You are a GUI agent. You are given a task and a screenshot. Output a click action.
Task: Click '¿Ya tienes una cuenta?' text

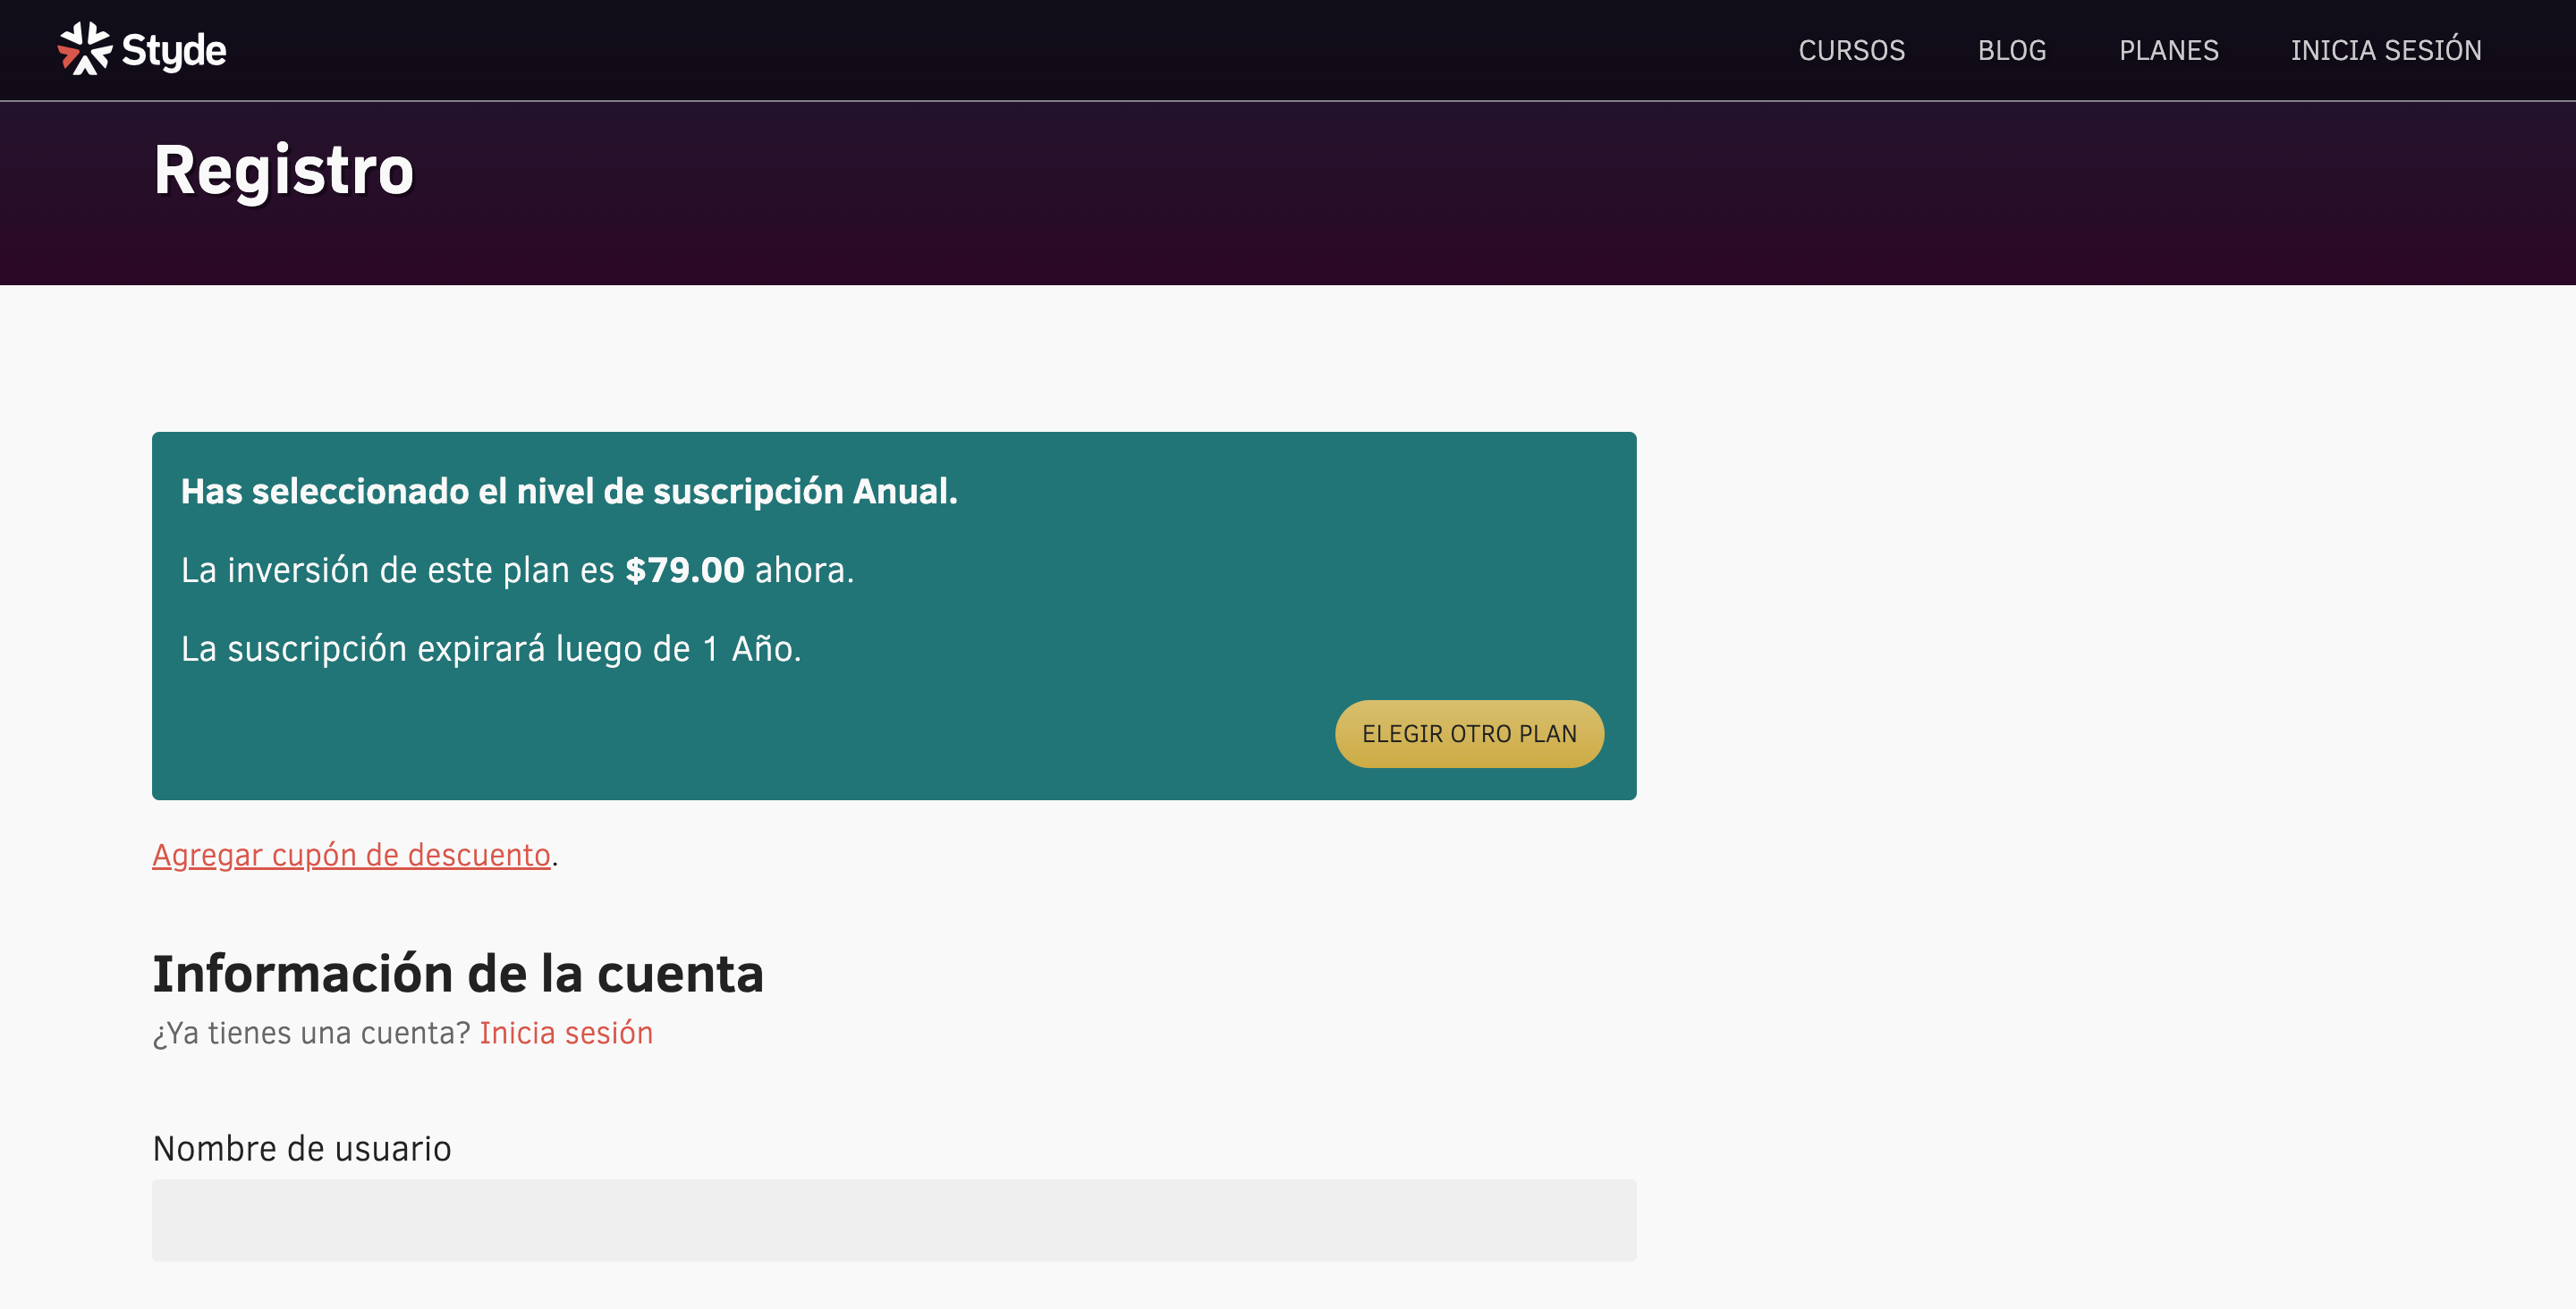(311, 1033)
